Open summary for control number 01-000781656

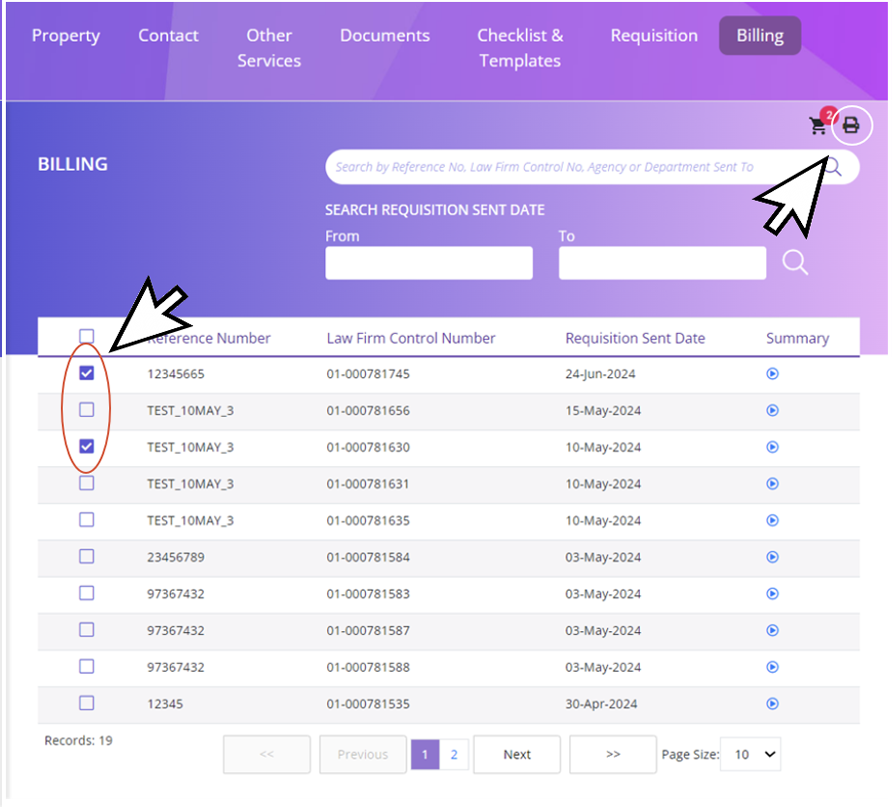coord(772,411)
